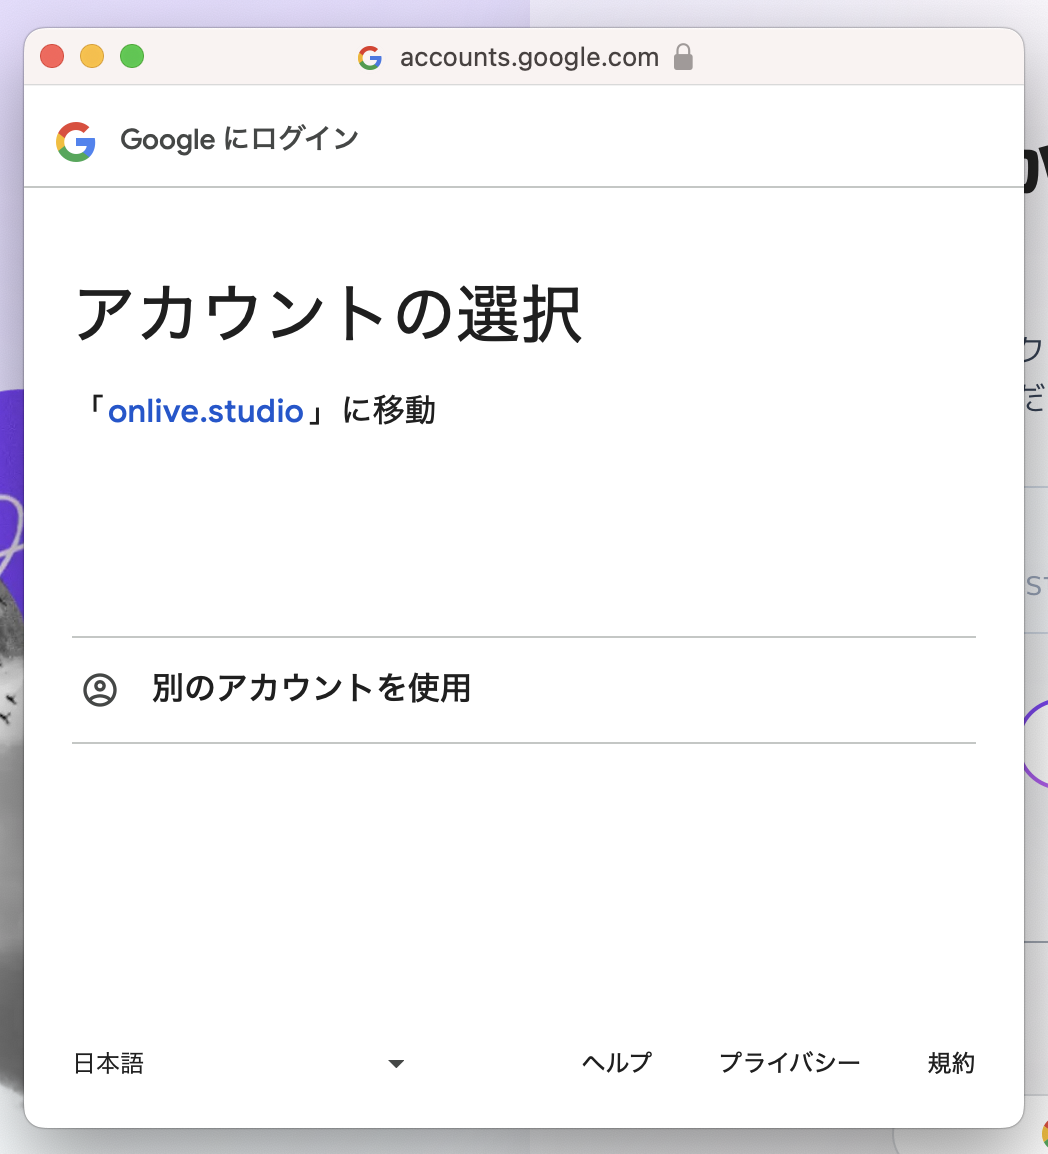The width and height of the screenshot is (1048, 1154).
Task: Click the アカウントの選択 heading
Action: 328,316
